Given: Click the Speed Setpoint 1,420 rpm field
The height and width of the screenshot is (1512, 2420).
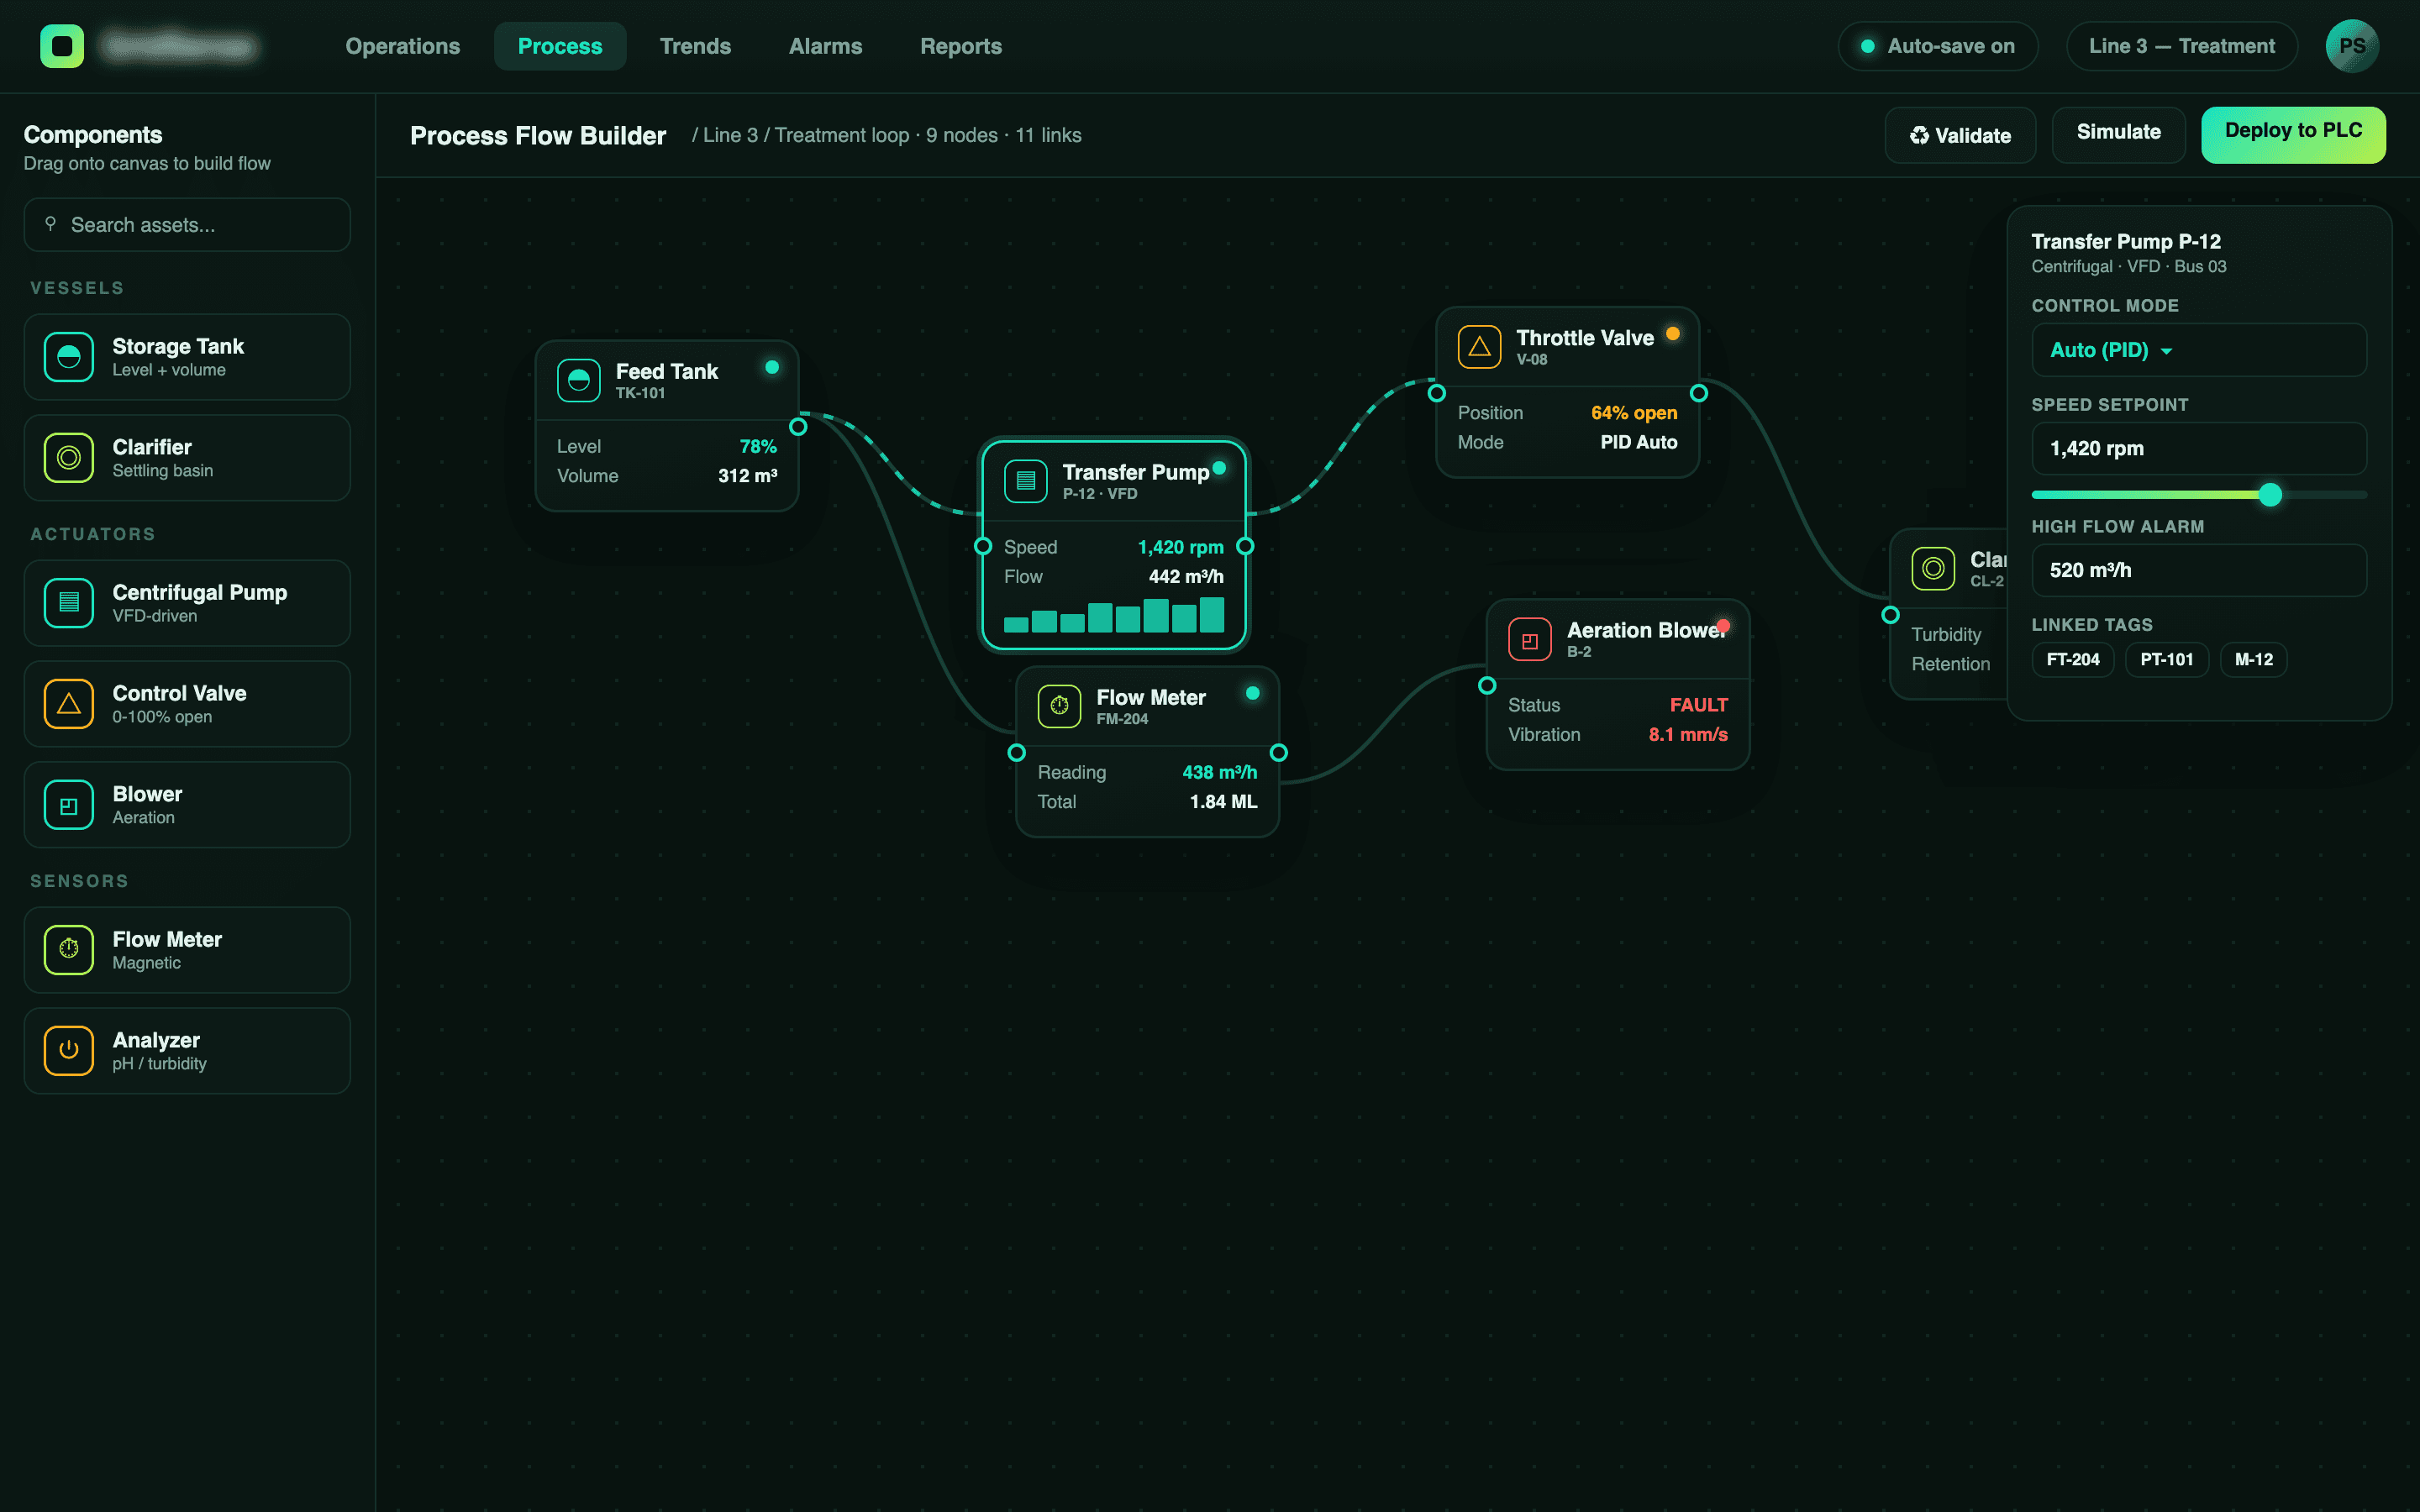Looking at the screenshot, I should pyautogui.click(x=2198, y=449).
